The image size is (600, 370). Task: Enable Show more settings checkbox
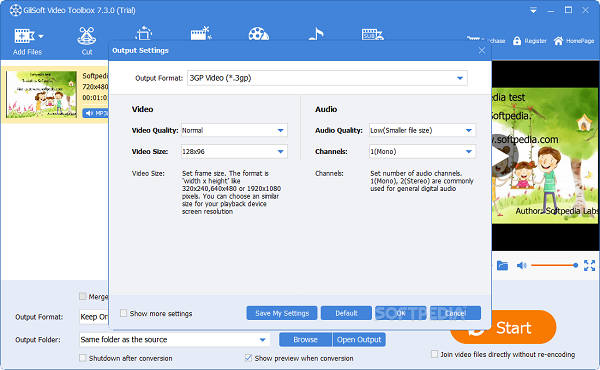point(124,313)
